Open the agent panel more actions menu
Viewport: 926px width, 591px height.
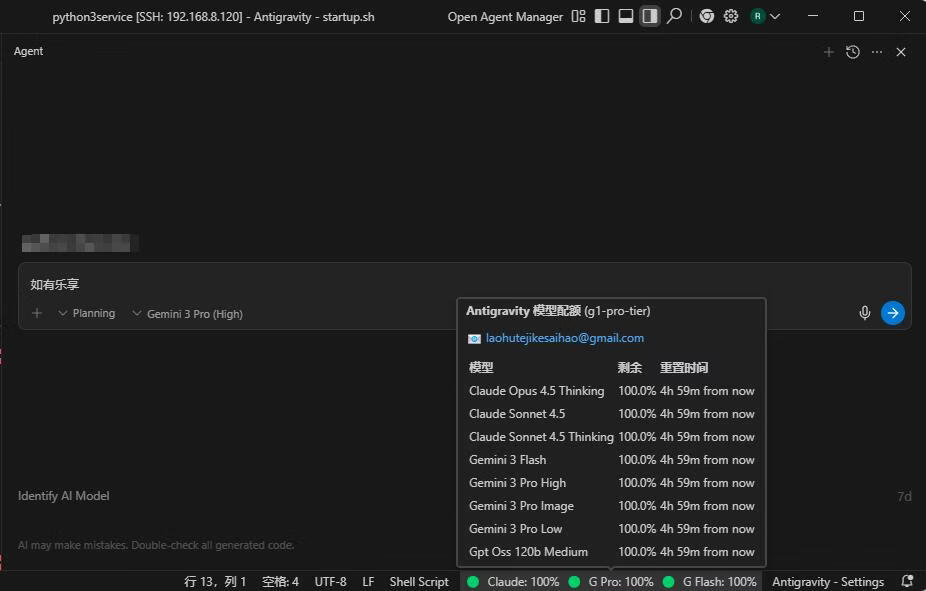click(x=877, y=52)
